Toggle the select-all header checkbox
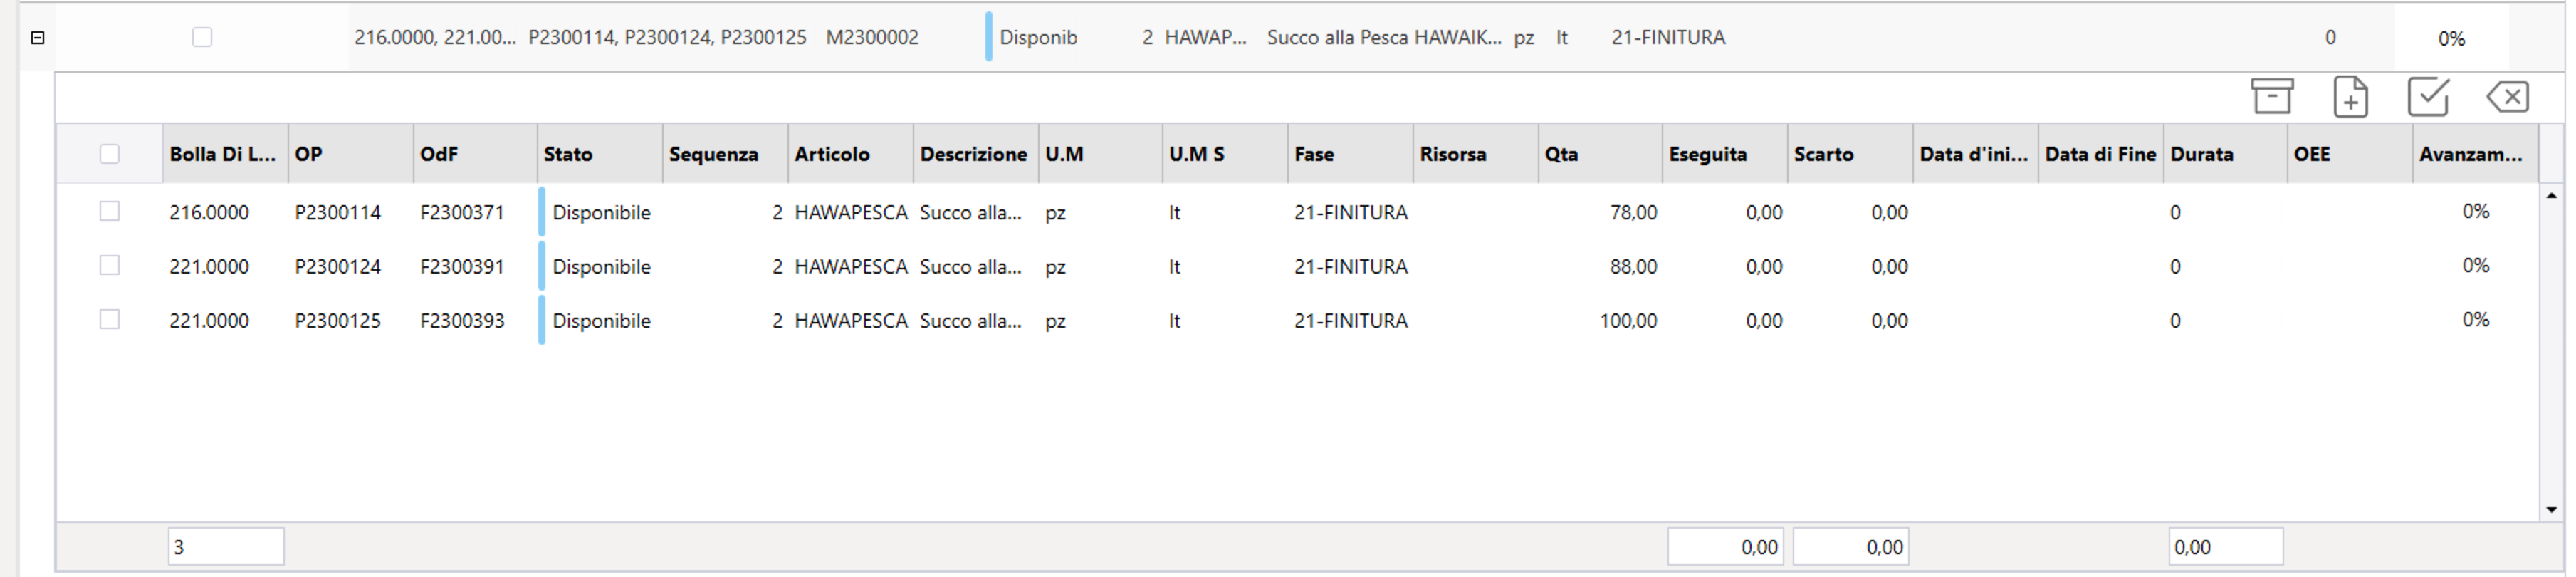 click(x=110, y=154)
